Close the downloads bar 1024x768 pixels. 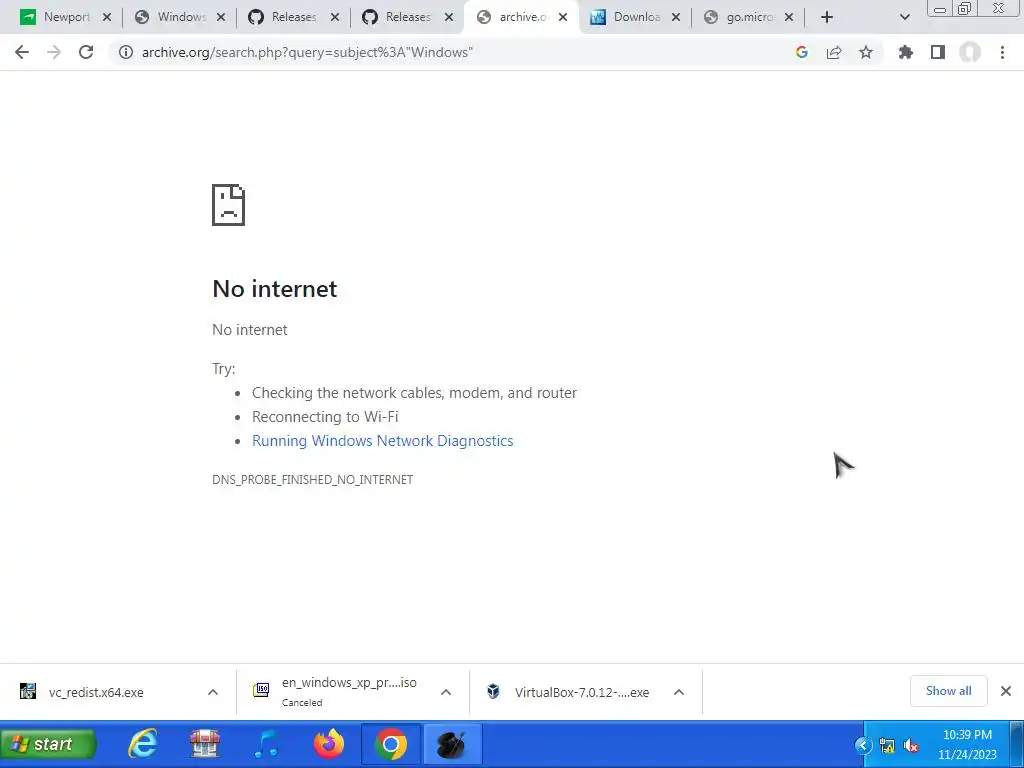pyautogui.click(x=1006, y=691)
